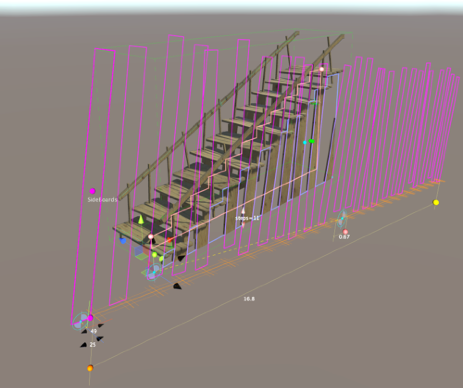Click the white up-arrow above steps=11

pyautogui.click(x=243, y=211)
